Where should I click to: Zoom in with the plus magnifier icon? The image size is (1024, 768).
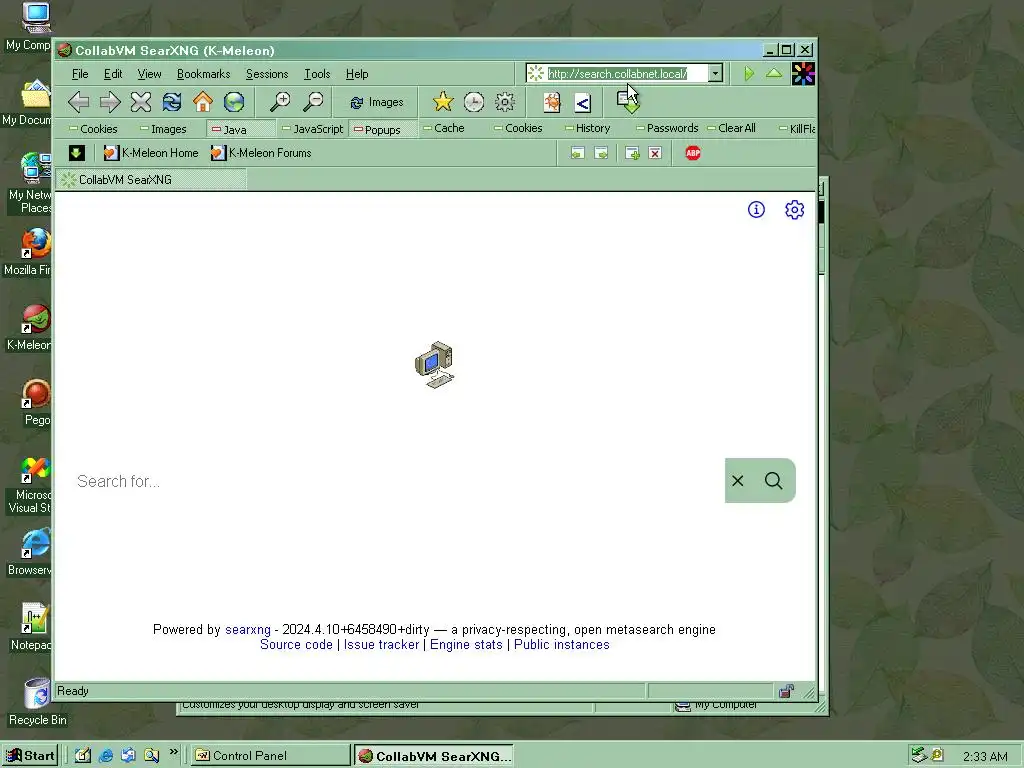(280, 102)
